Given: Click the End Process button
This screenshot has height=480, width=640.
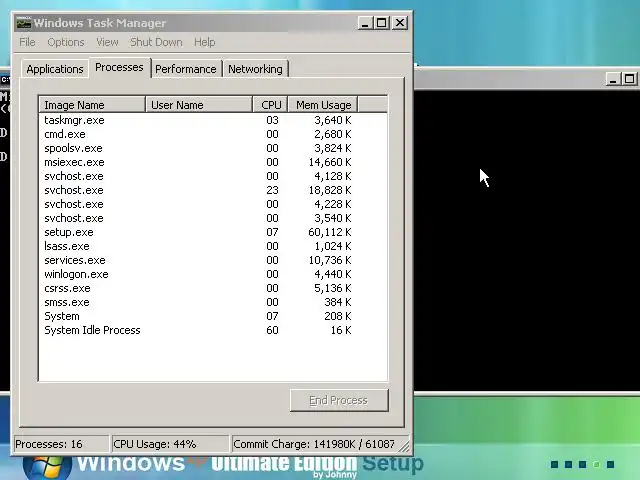Looking at the screenshot, I should 339,400.
